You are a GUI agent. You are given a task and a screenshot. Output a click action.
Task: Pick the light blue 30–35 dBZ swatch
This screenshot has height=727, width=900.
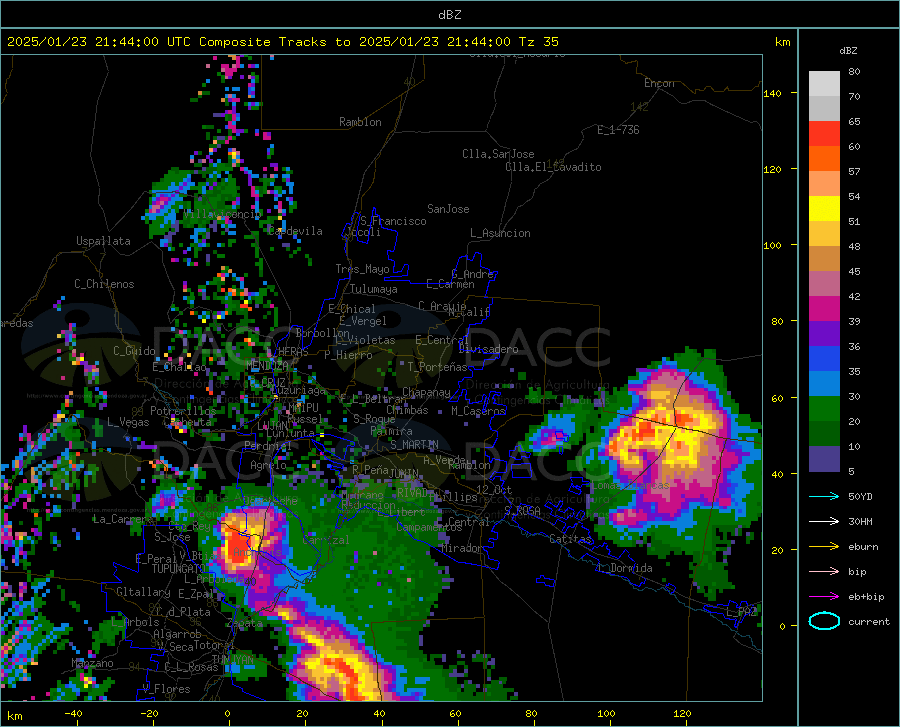tap(824, 384)
